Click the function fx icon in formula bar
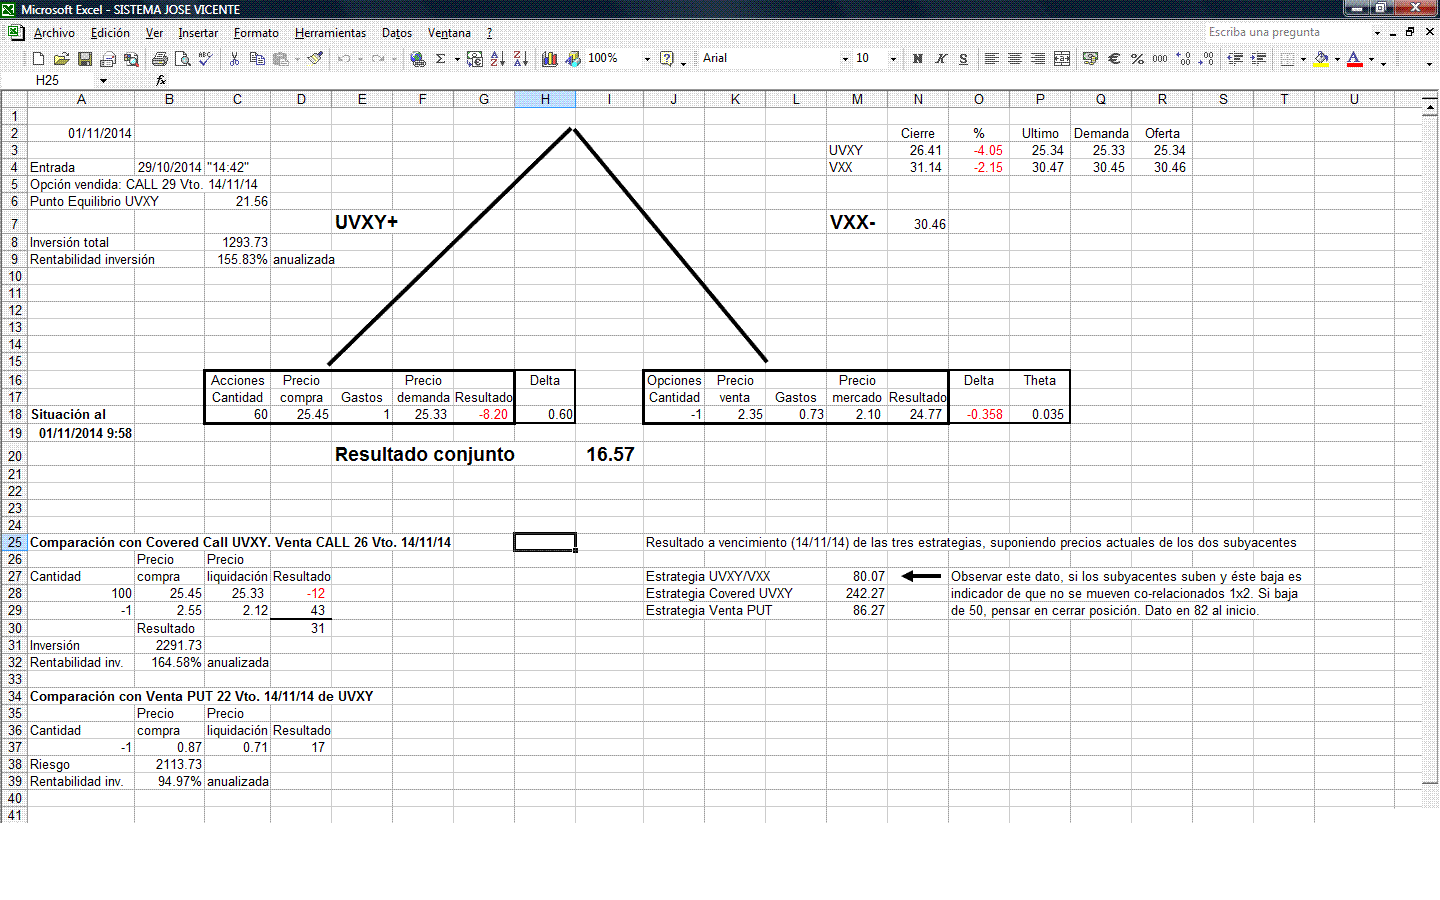This screenshot has width=1440, height=900. tap(161, 80)
